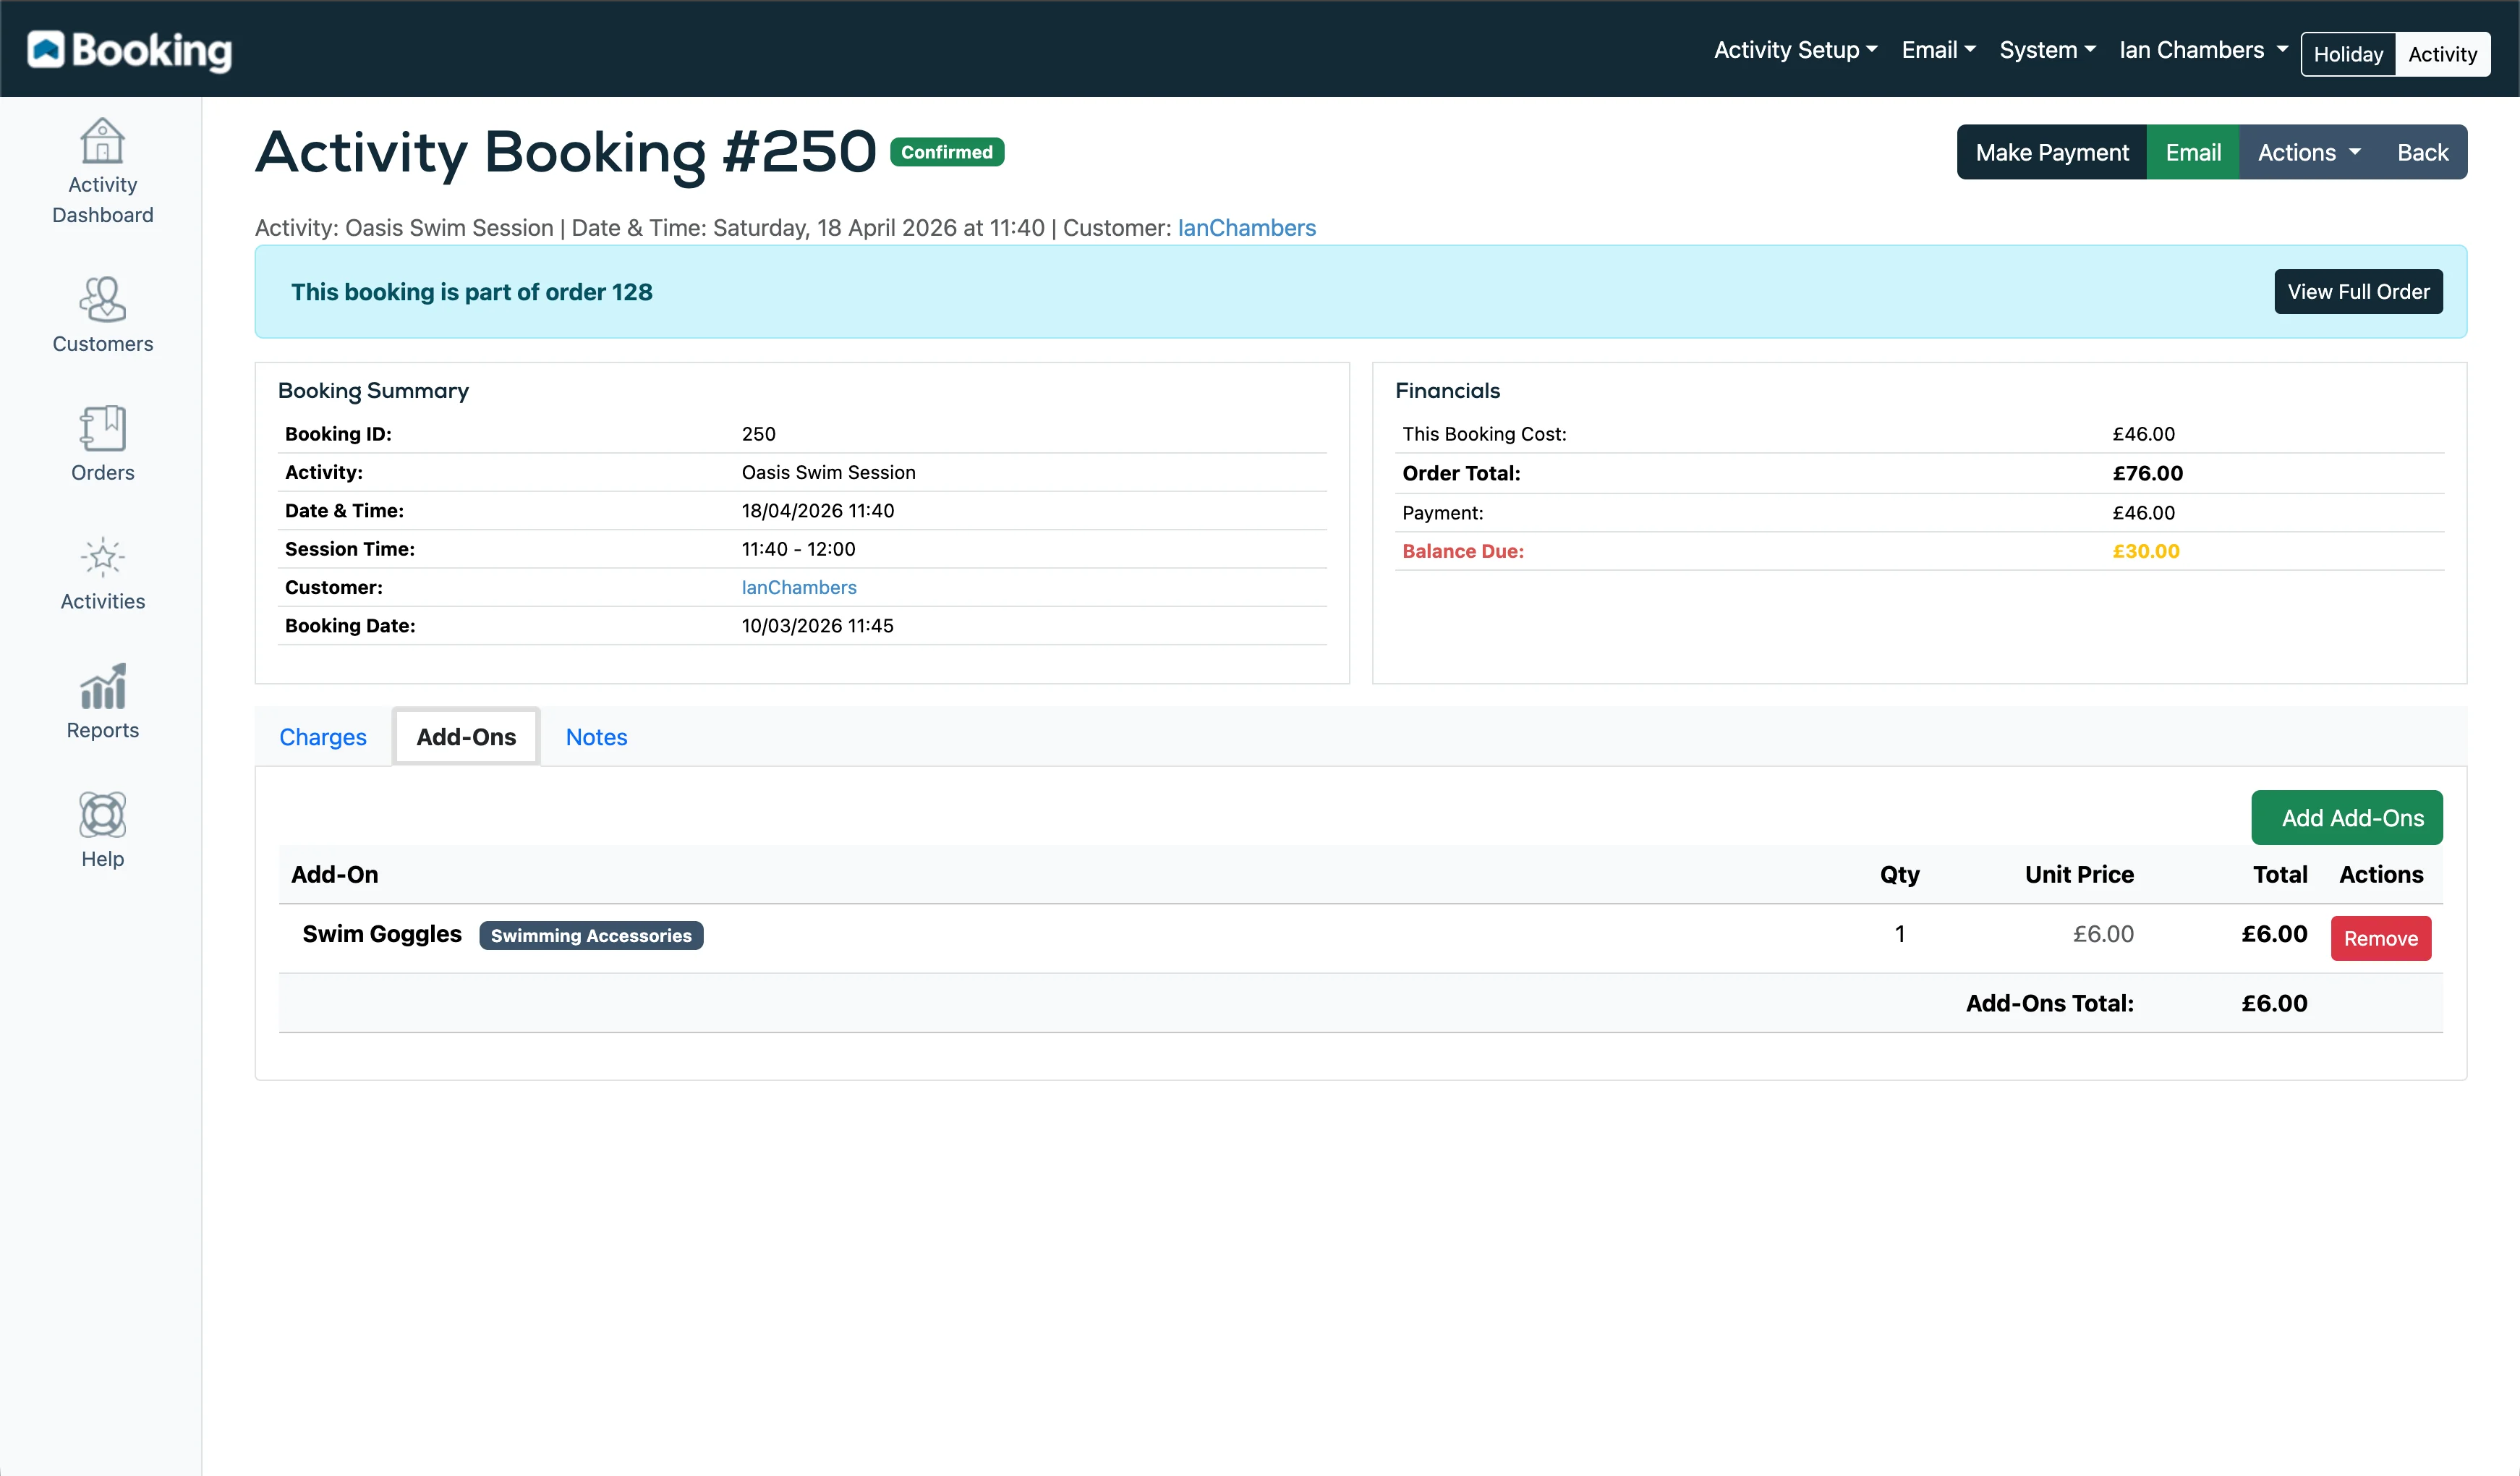The image size is (2520, 1476).
Task: Click the Swimming Accessories category badge
Action: pos(591,935)
